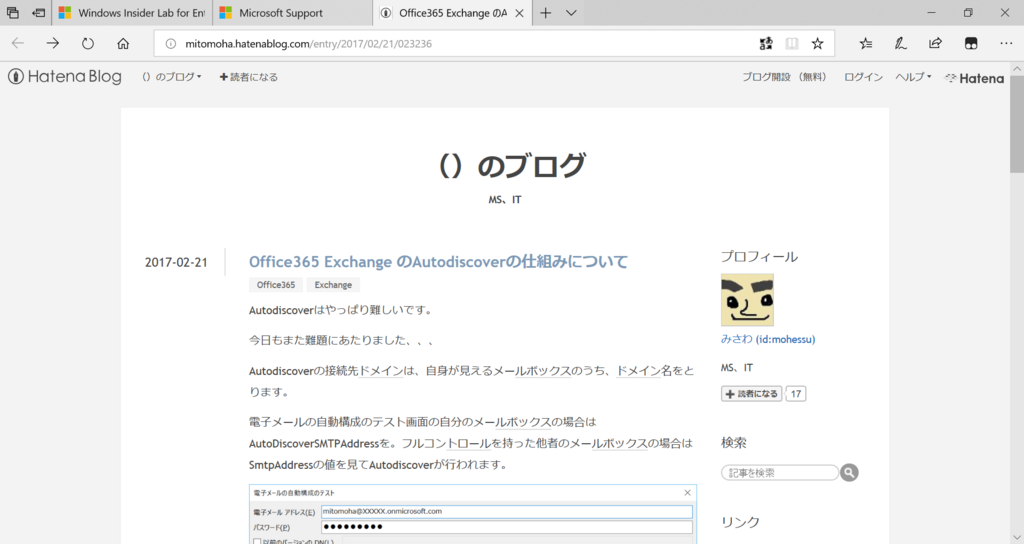1024x544 pixels.
Task: Select the Office365 category tag
Action: click(x=276, y=285)
